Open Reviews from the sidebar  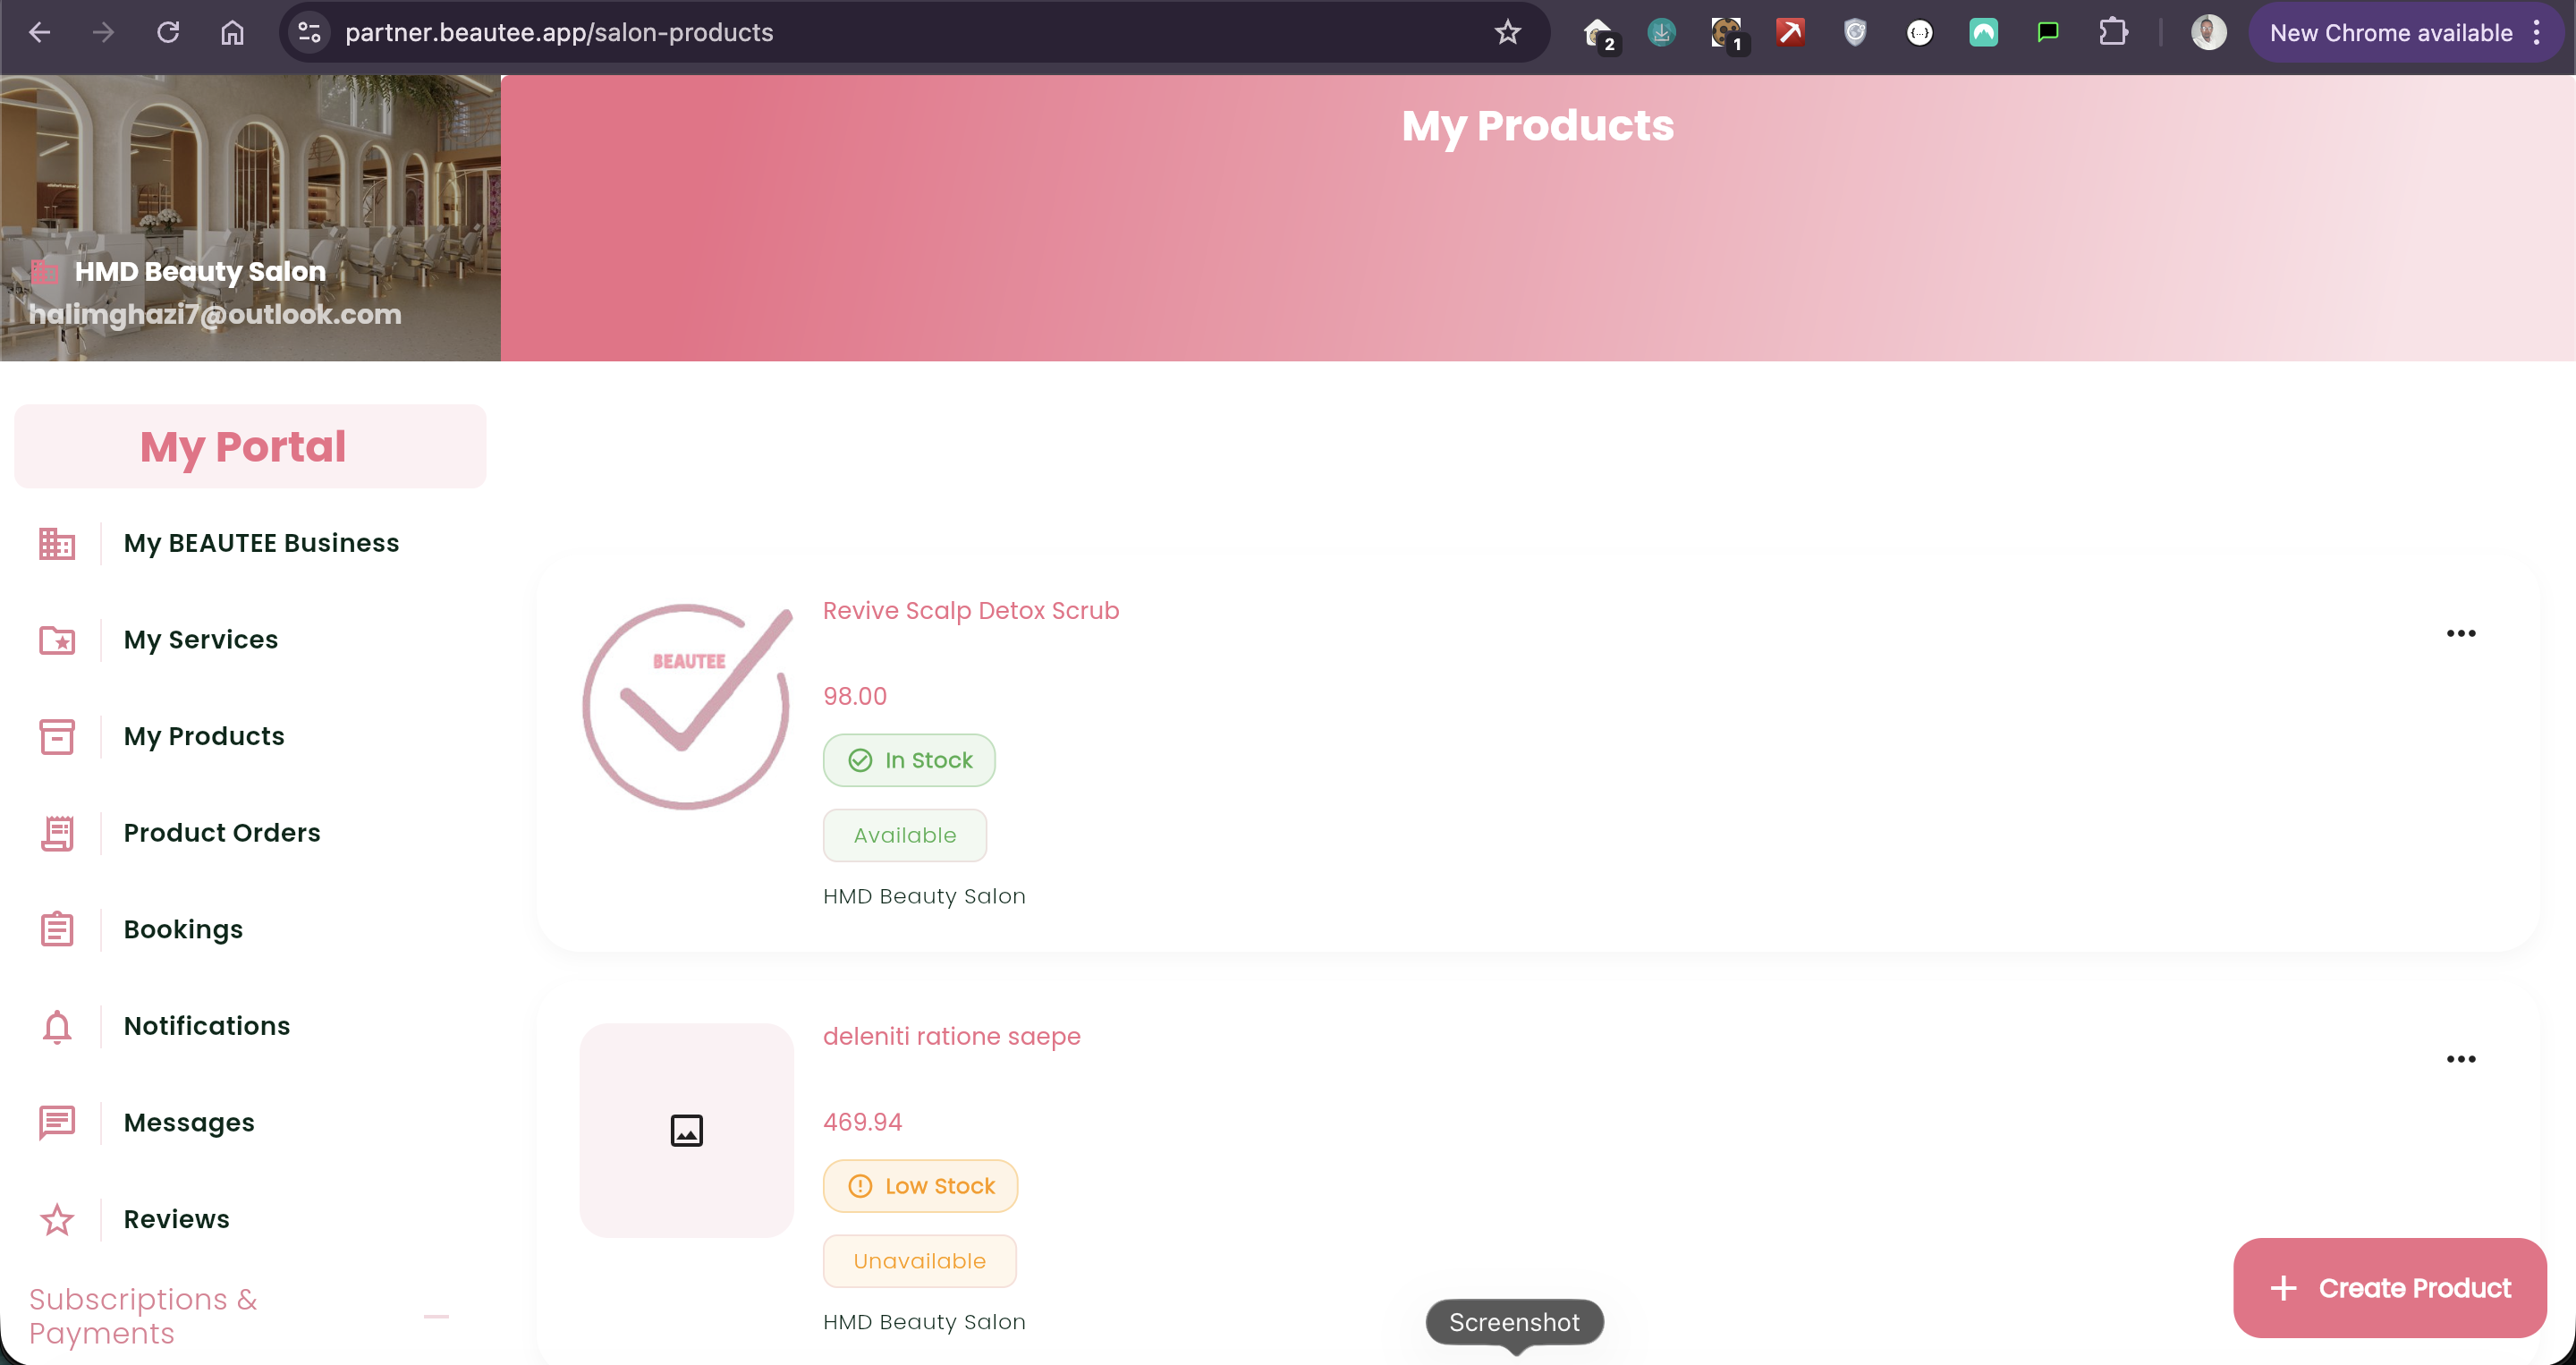click(x=177, y=1219)
